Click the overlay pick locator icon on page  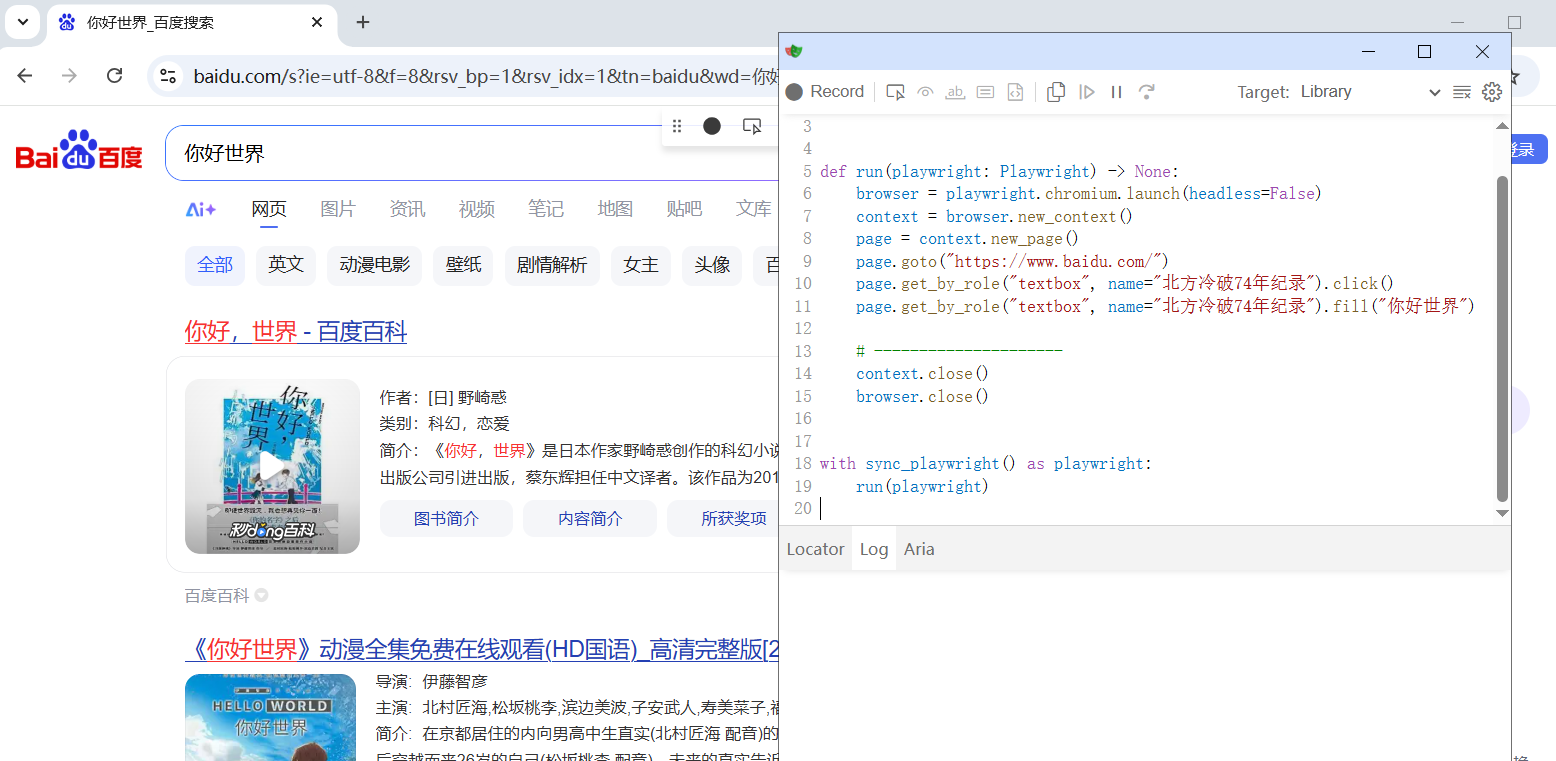[752, 126]
